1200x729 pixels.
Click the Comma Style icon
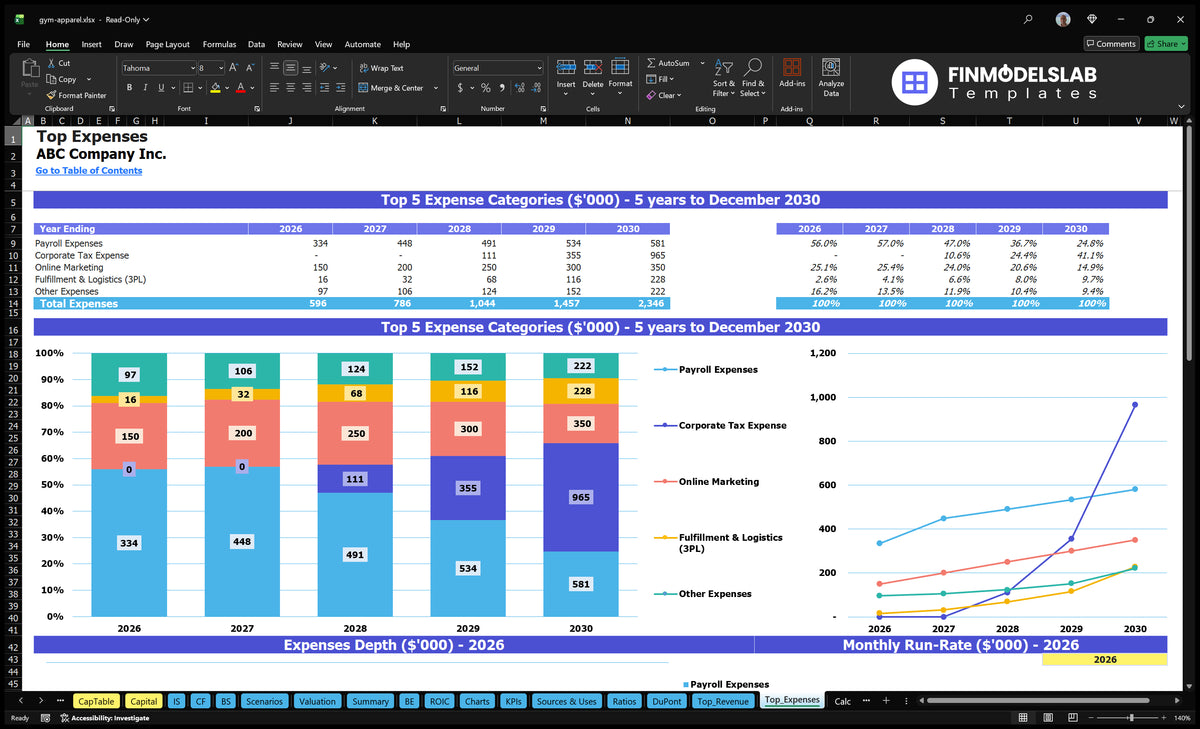point(501,88)
